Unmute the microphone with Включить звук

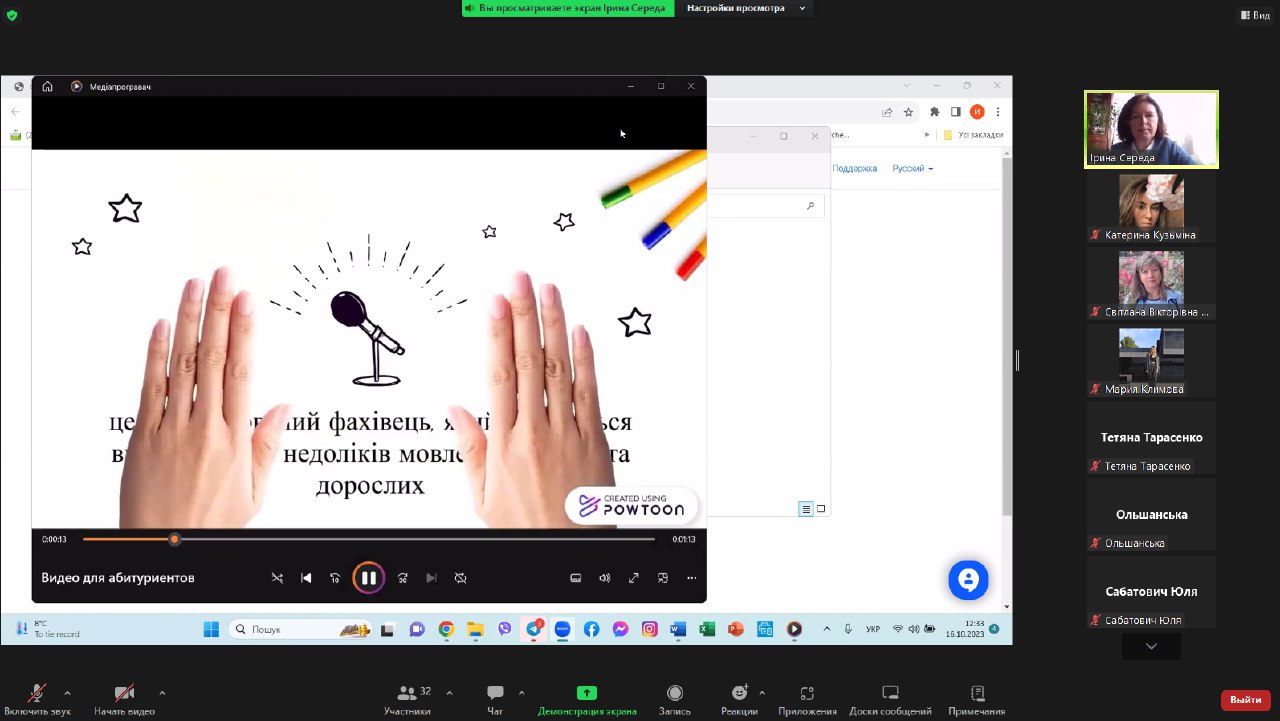(37, 694)
